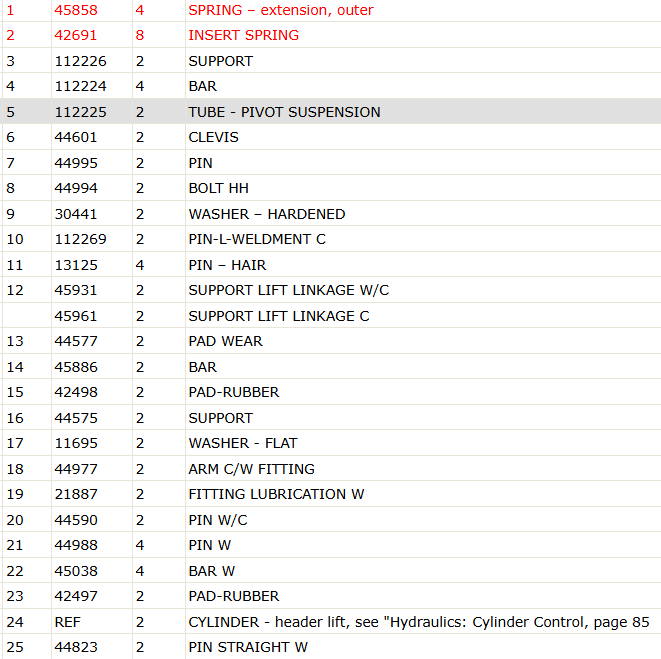This screenshot has width=661, height=659.
Task: Select the PIN – HAIR row
Action: [330, 265]
